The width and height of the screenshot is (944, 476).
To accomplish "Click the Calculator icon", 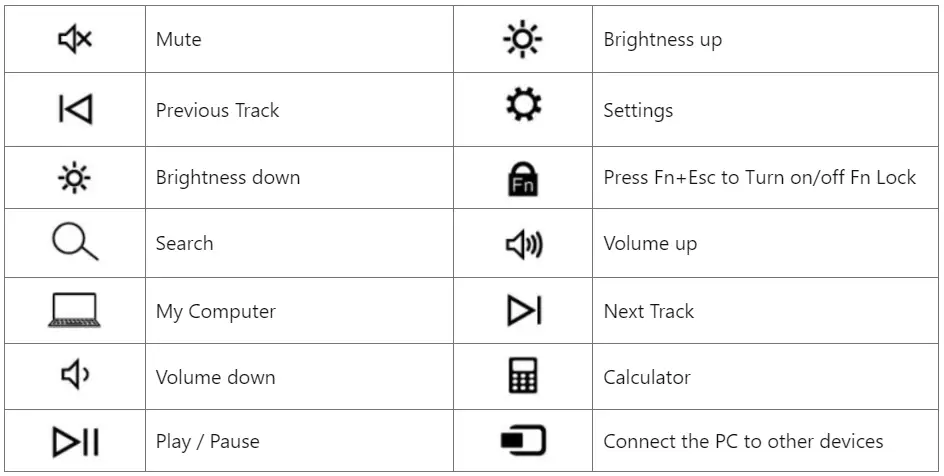I will tap(523, 376).
